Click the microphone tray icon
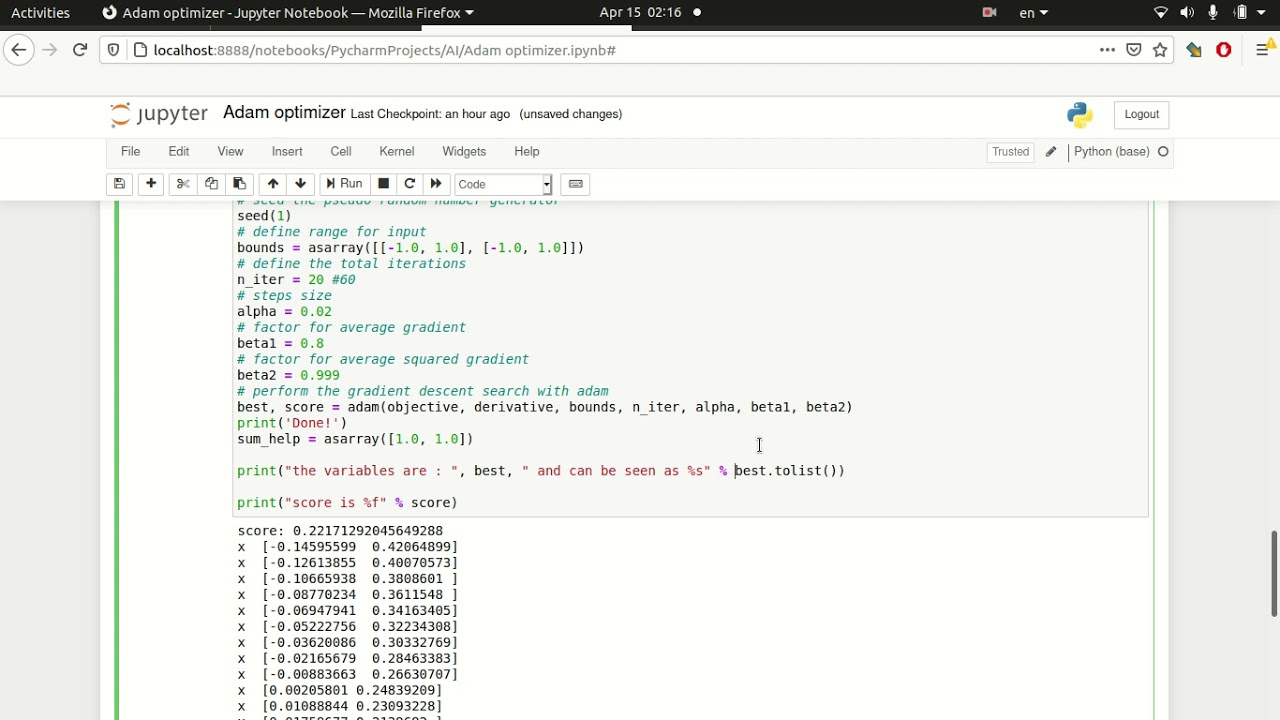 (1213, 13)
